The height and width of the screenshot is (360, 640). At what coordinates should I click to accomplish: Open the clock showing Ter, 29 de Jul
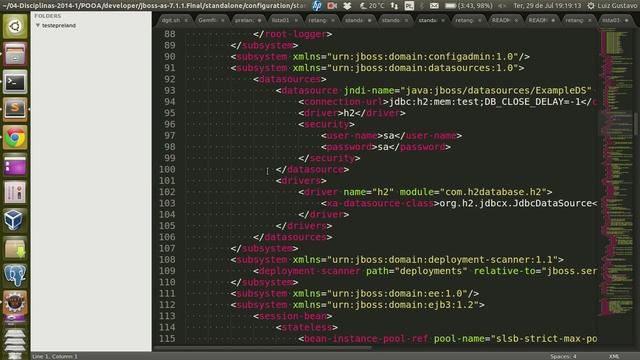tap(547, 6)
